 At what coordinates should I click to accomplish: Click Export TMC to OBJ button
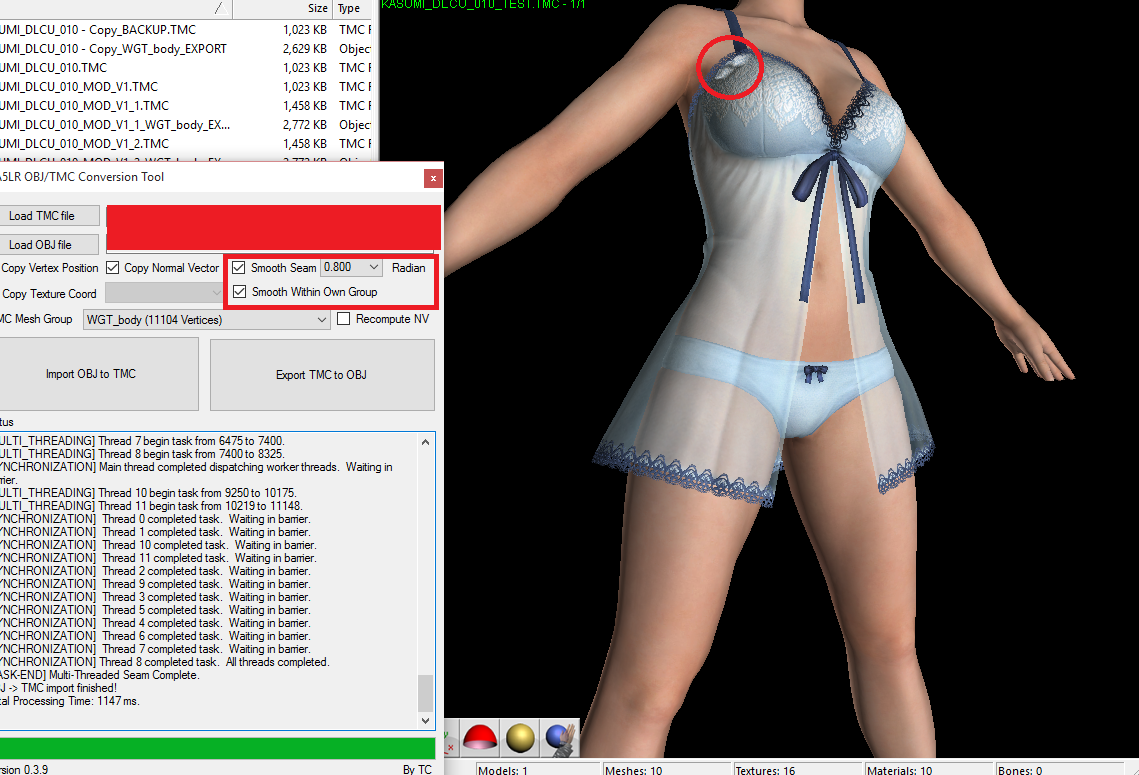tap(321, 375)
